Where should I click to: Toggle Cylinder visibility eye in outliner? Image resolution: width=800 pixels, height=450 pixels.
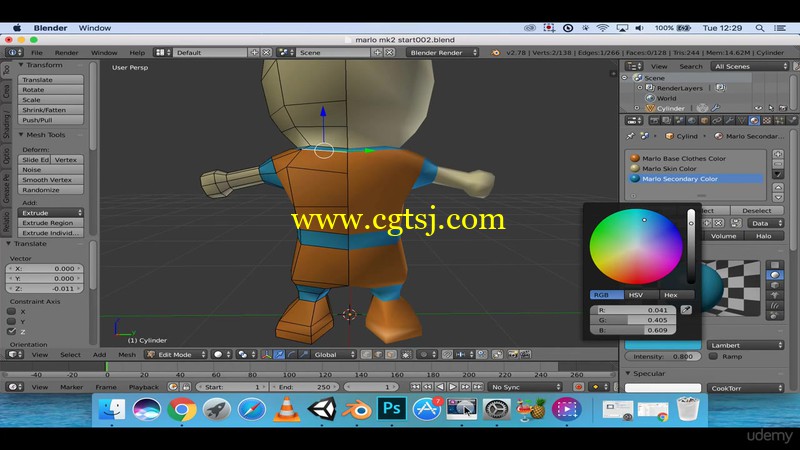click(x=758, y=108)
